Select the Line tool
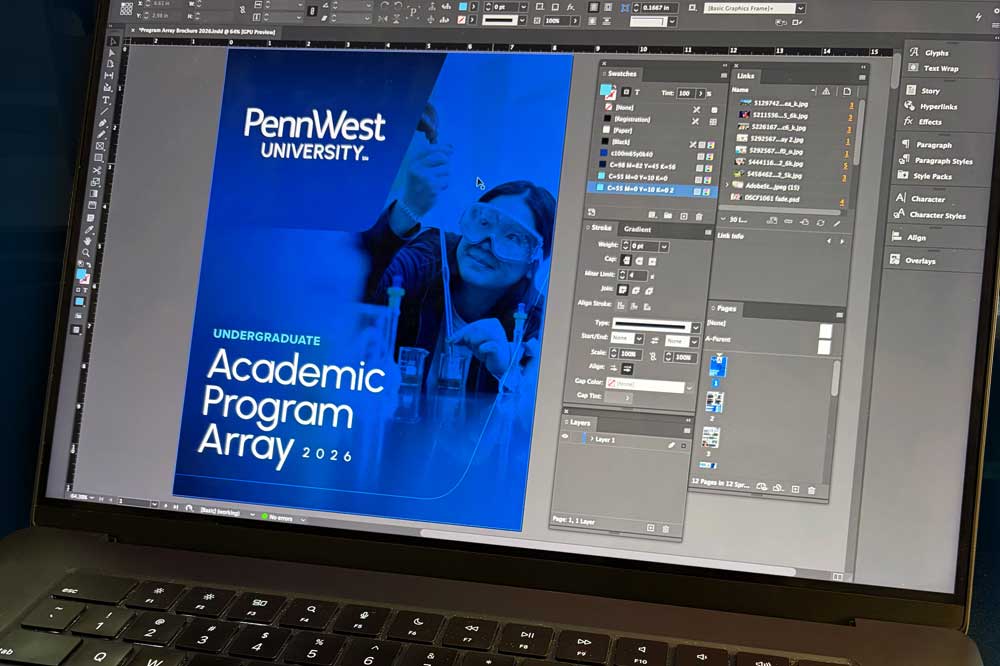 (x=104, y=111)
